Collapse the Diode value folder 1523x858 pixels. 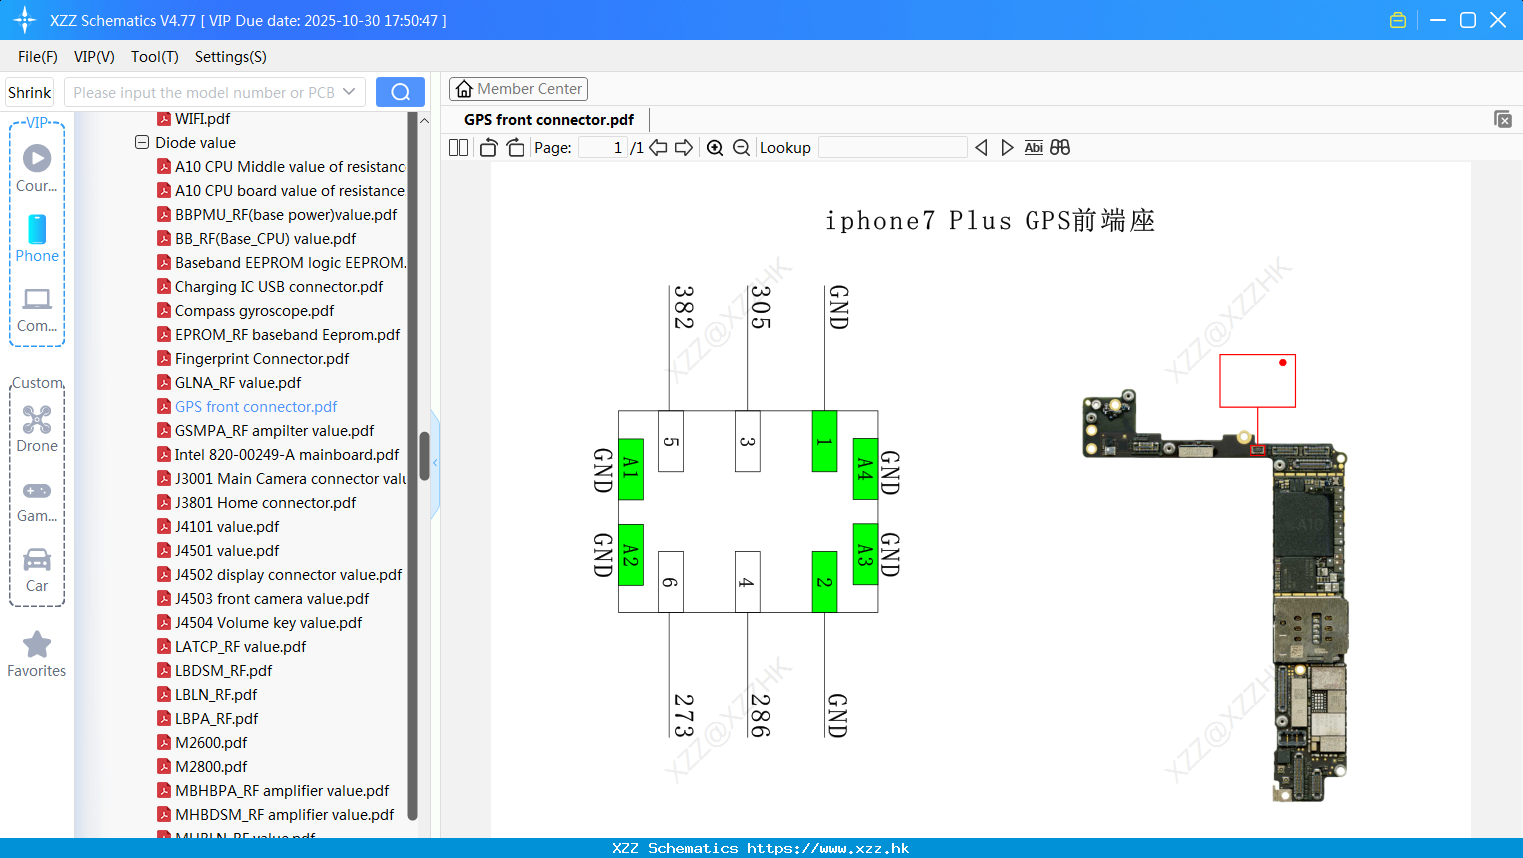click(142, 142)
